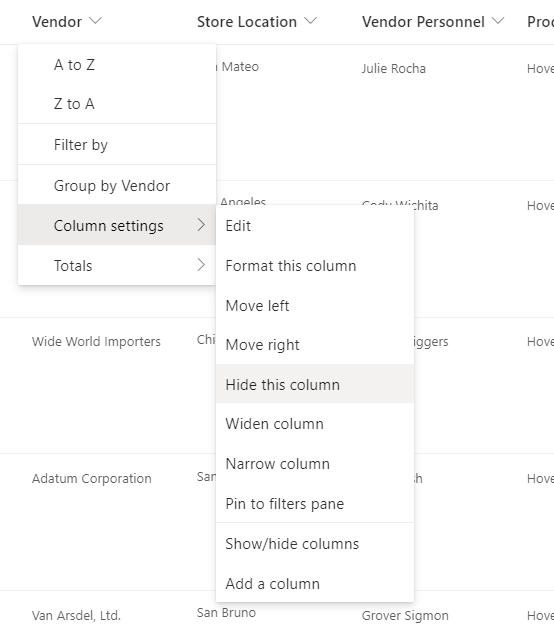Choose Group by Vendor
Image resolution: width=554 pixels, height=631 pixels.
pyautogui.click(x=117, y=186)
